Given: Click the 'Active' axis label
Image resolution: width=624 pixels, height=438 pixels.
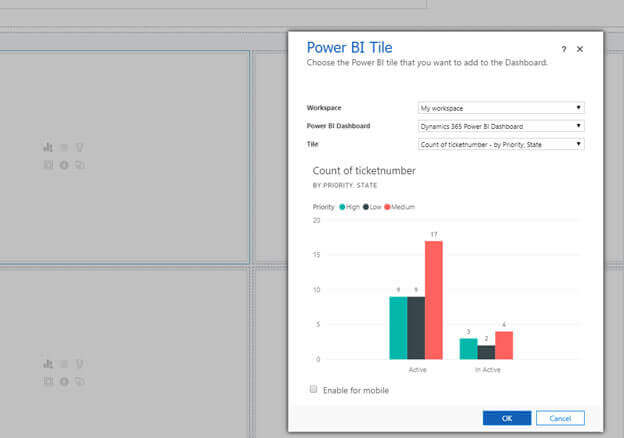Looking at the screenshot, I should pyautogui.click(x=417, y=370).
